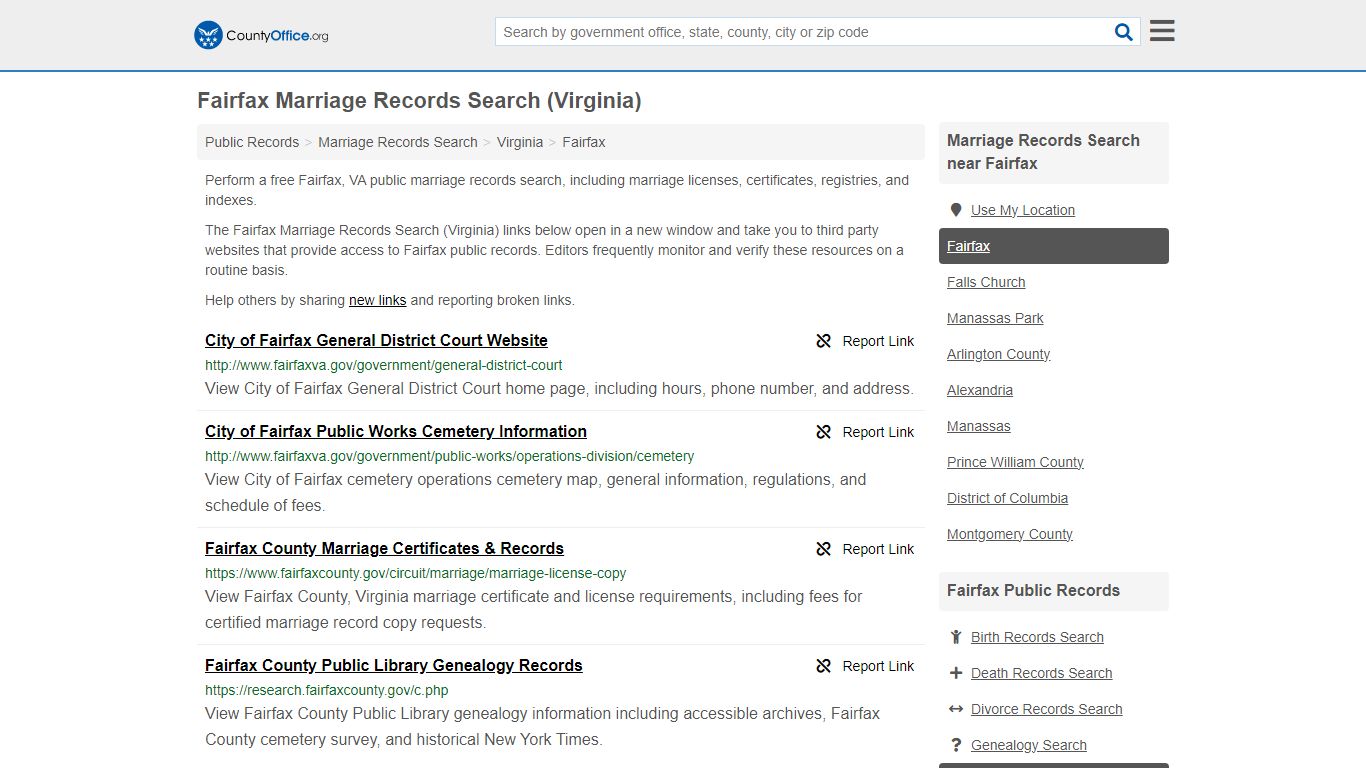Click the Death Records cross icon
The image size is (1366, 768).
point(956,673)
